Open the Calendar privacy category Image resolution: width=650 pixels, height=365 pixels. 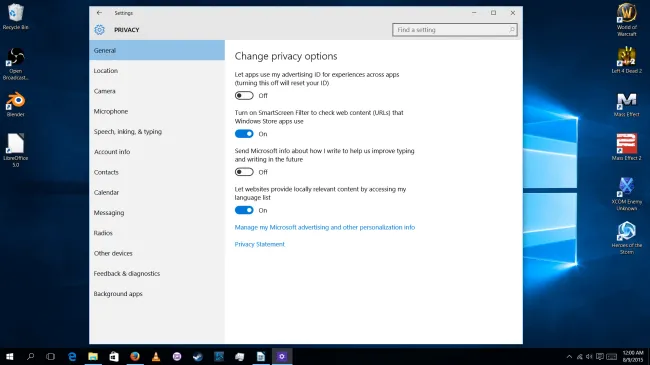pyautogui.click(x=157, y=192)
